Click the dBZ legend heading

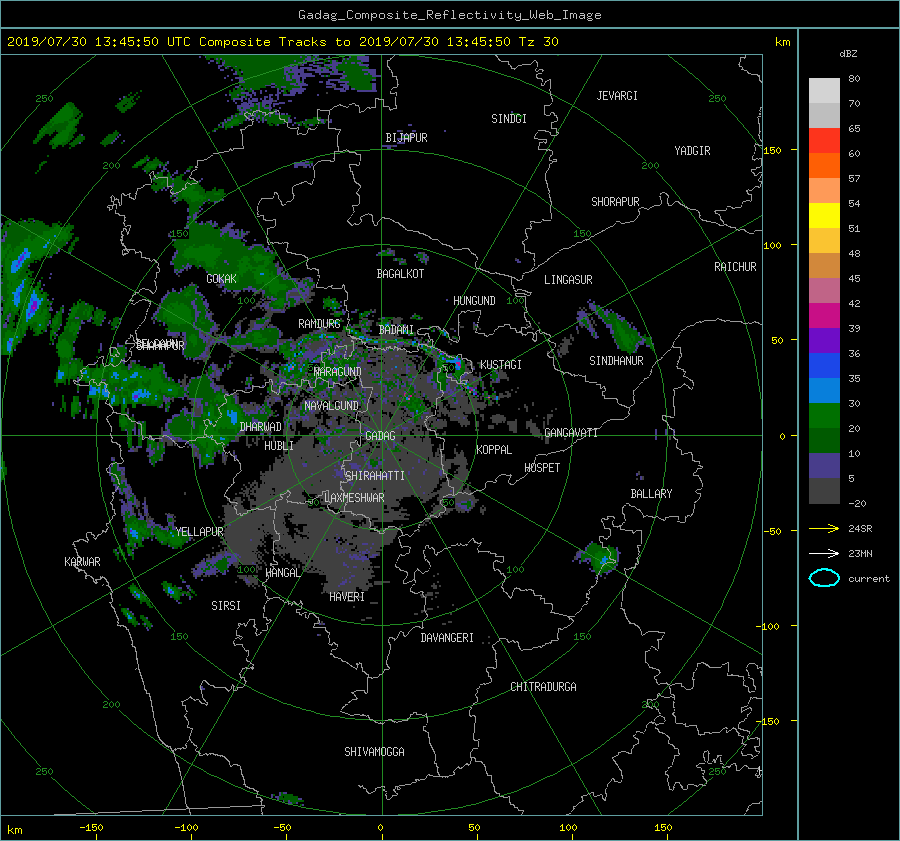[x=848, y=54]
